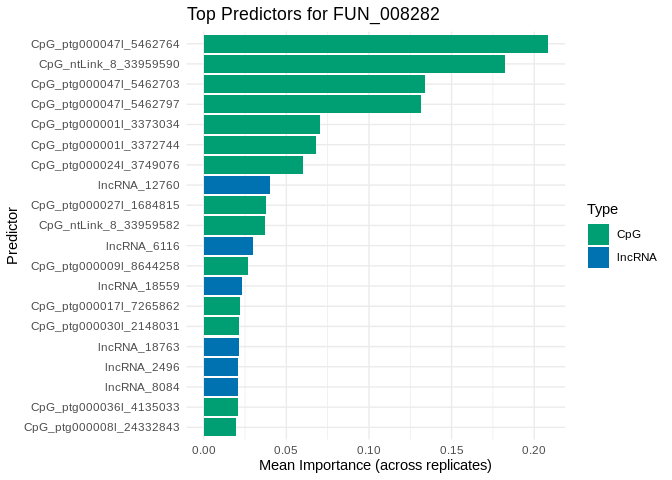Select the lncRNA_8084 bar
The height and width of the screenshot is (480, 672).
221,387
